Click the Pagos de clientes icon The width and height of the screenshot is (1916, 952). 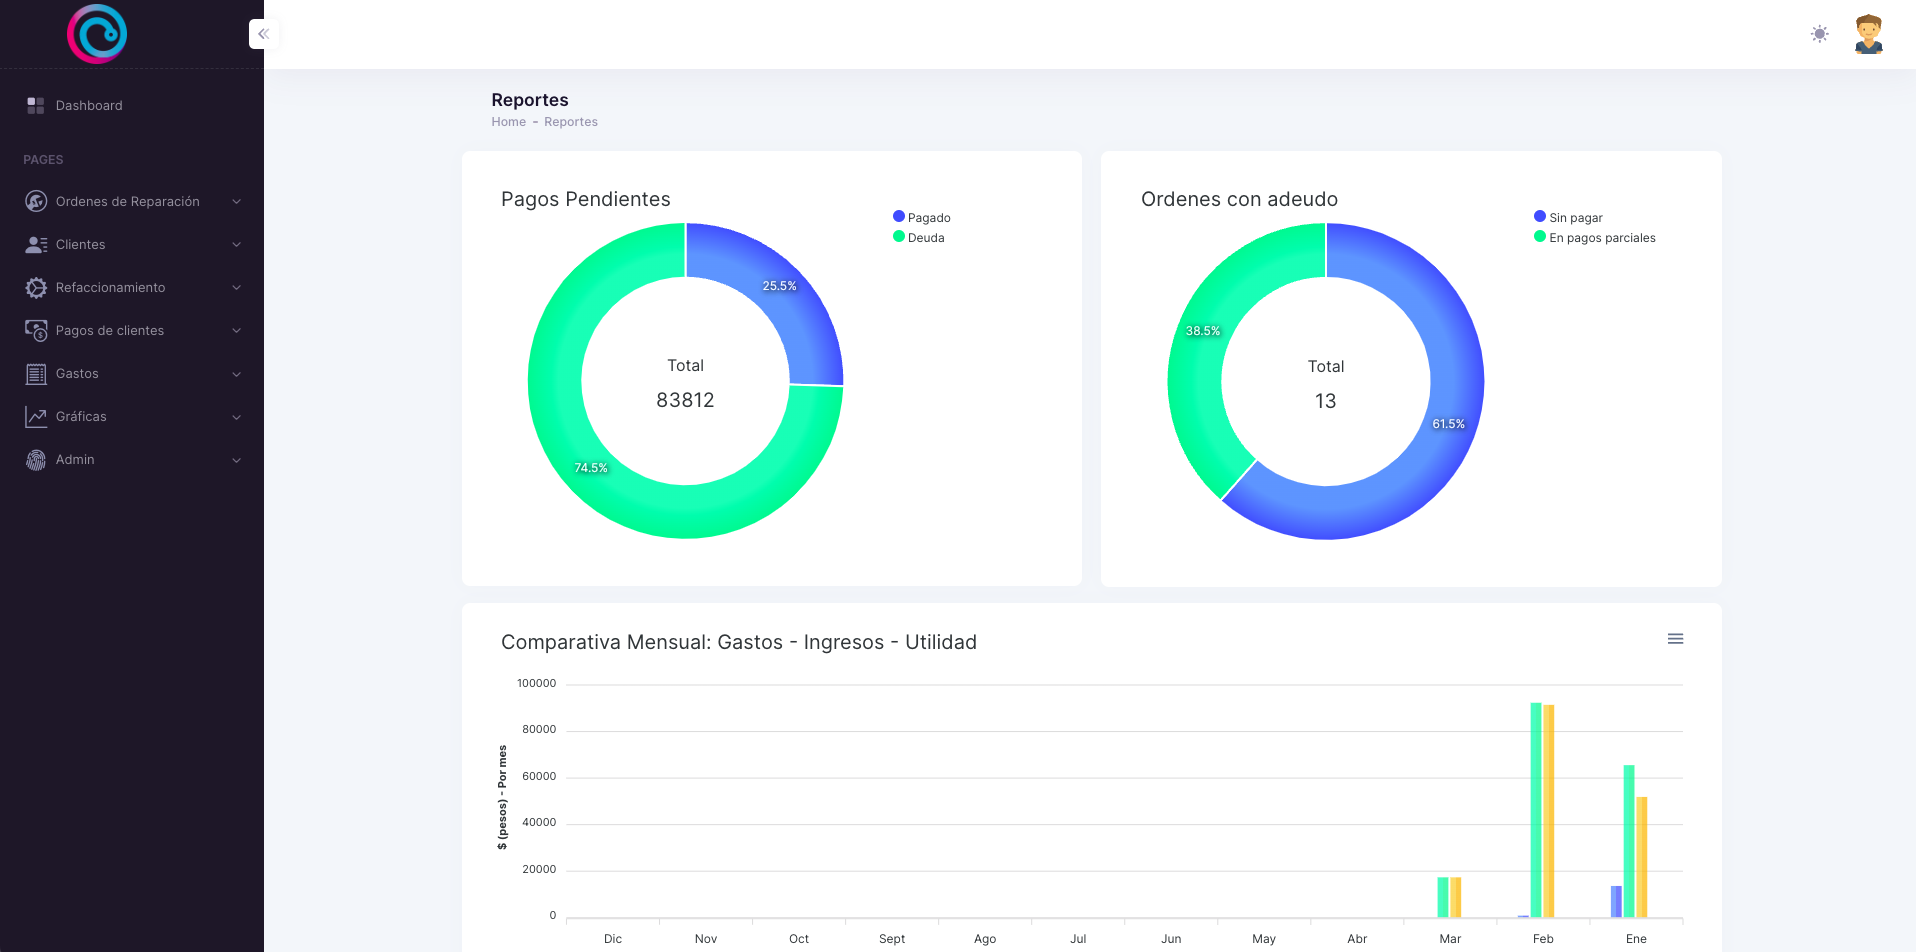tap(36, 331)
